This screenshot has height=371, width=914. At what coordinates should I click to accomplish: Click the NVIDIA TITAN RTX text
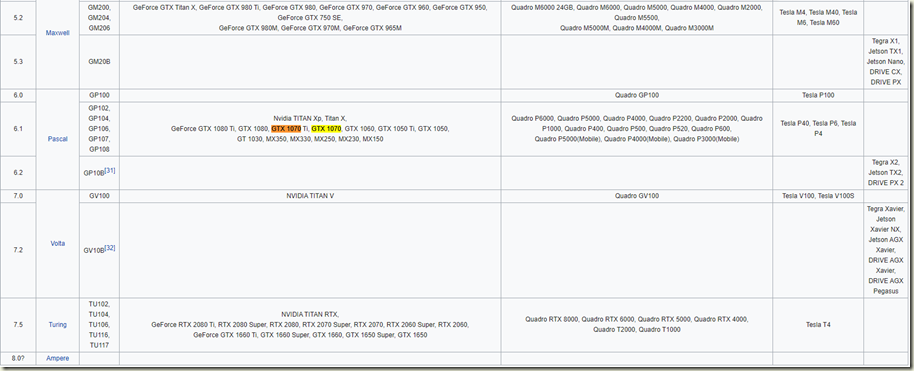[x=310, y=314]
